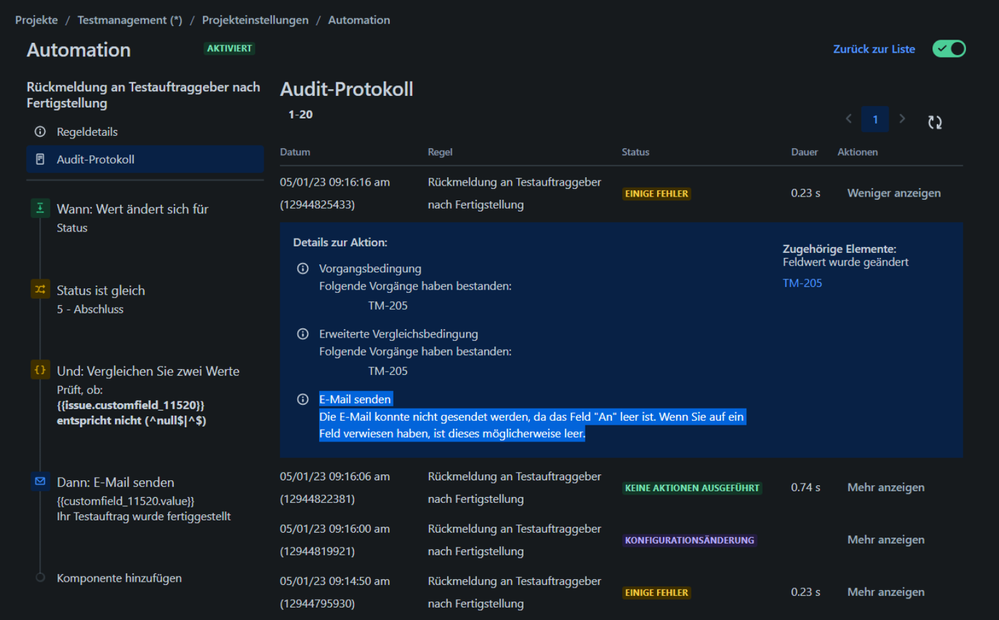Click the info icon next to Vorgangsbedingung
The height and width of the screenshot is (620, 999).
[303, 268]
